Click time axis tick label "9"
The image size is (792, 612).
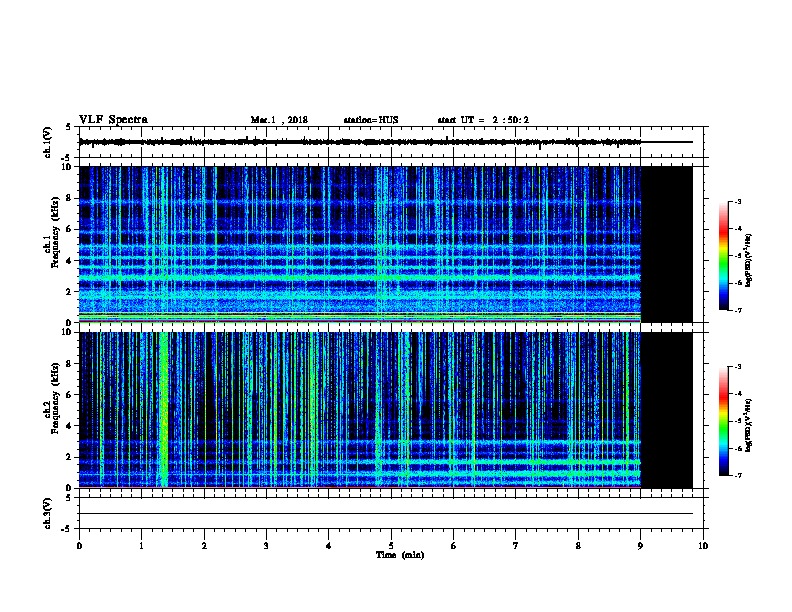(x=640, y=545)
